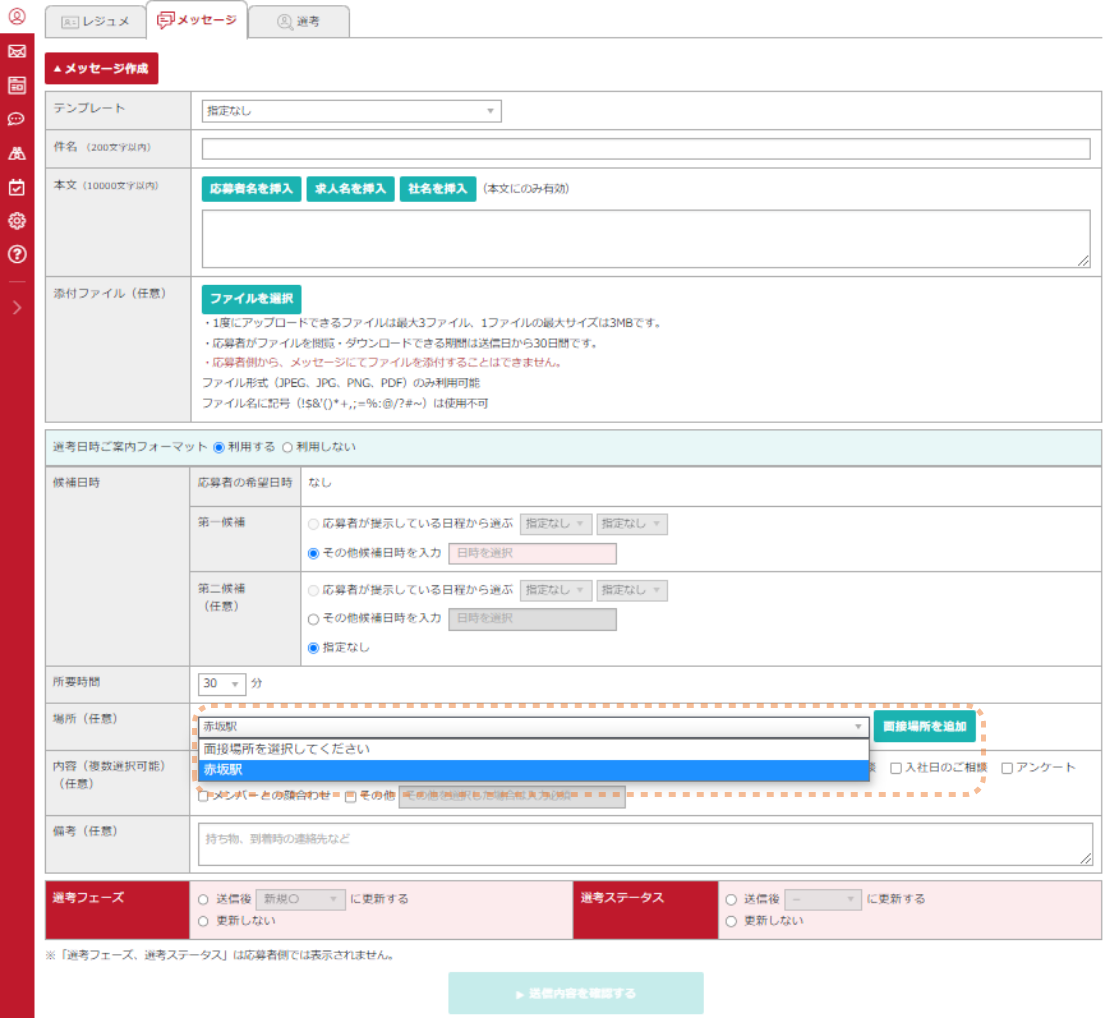Image resolution: width=1110 pixels, height=1018 pixels.
Task: Open the 所要時間 30 minute dropdown
Action: [223, 684]
